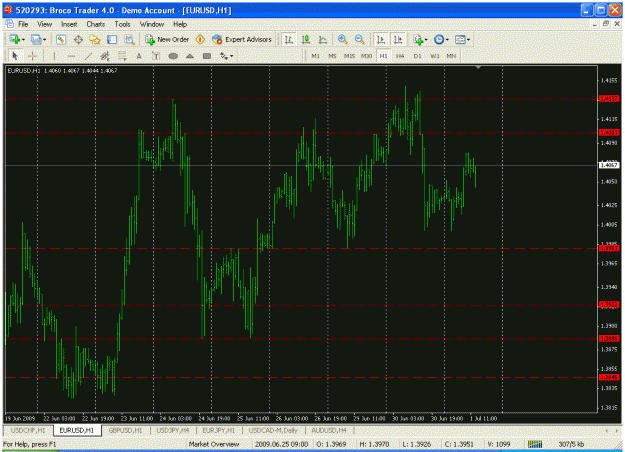Select the Text Label 'T' tool
This screenshot has width=625, height=452.
pyautogui.click(x=156, y=56)
